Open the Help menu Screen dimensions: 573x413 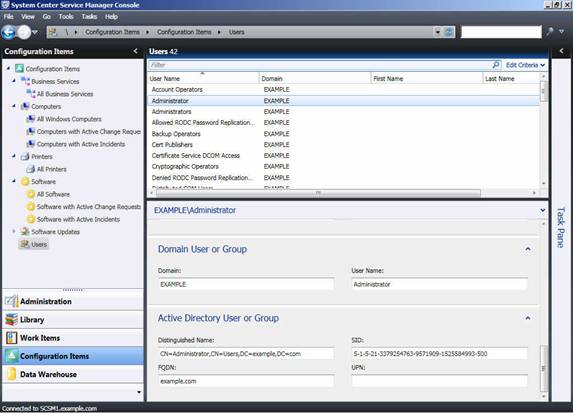pos(111,16)
